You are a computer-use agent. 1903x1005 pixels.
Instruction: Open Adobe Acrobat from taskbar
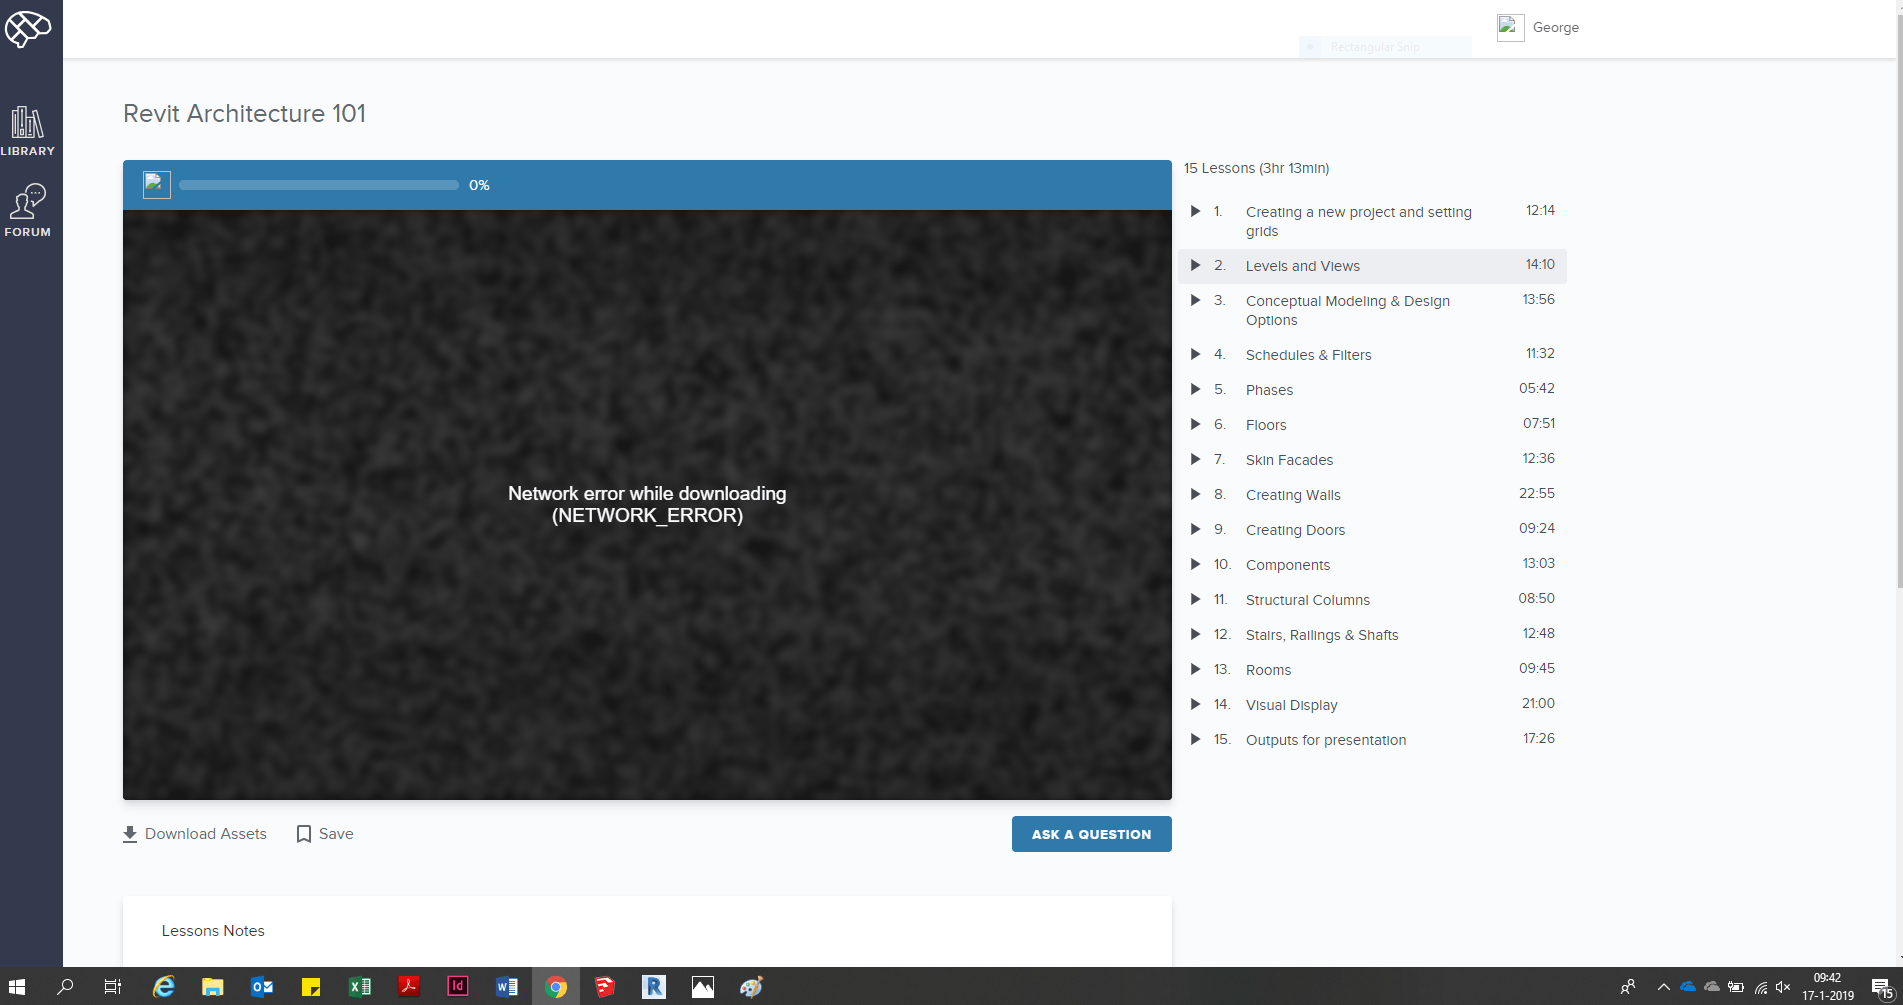point(408,987)
